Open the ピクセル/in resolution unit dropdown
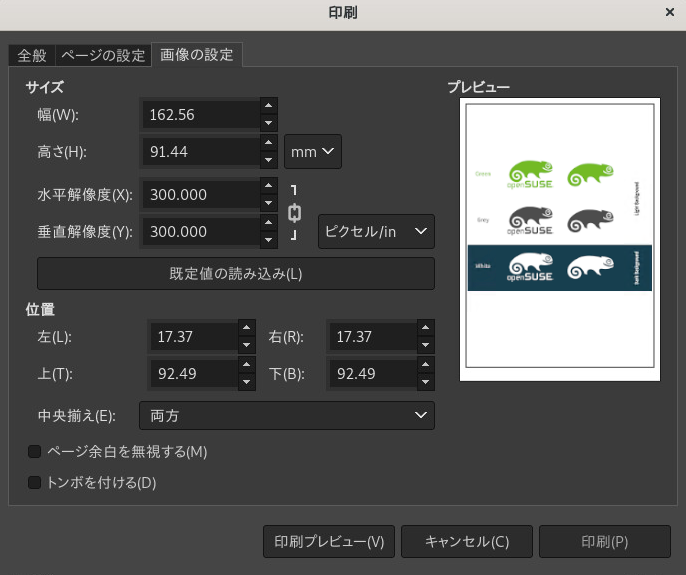The width and height of the screenshot is (686, 575). pyautogui.click(x=376, y=231)
